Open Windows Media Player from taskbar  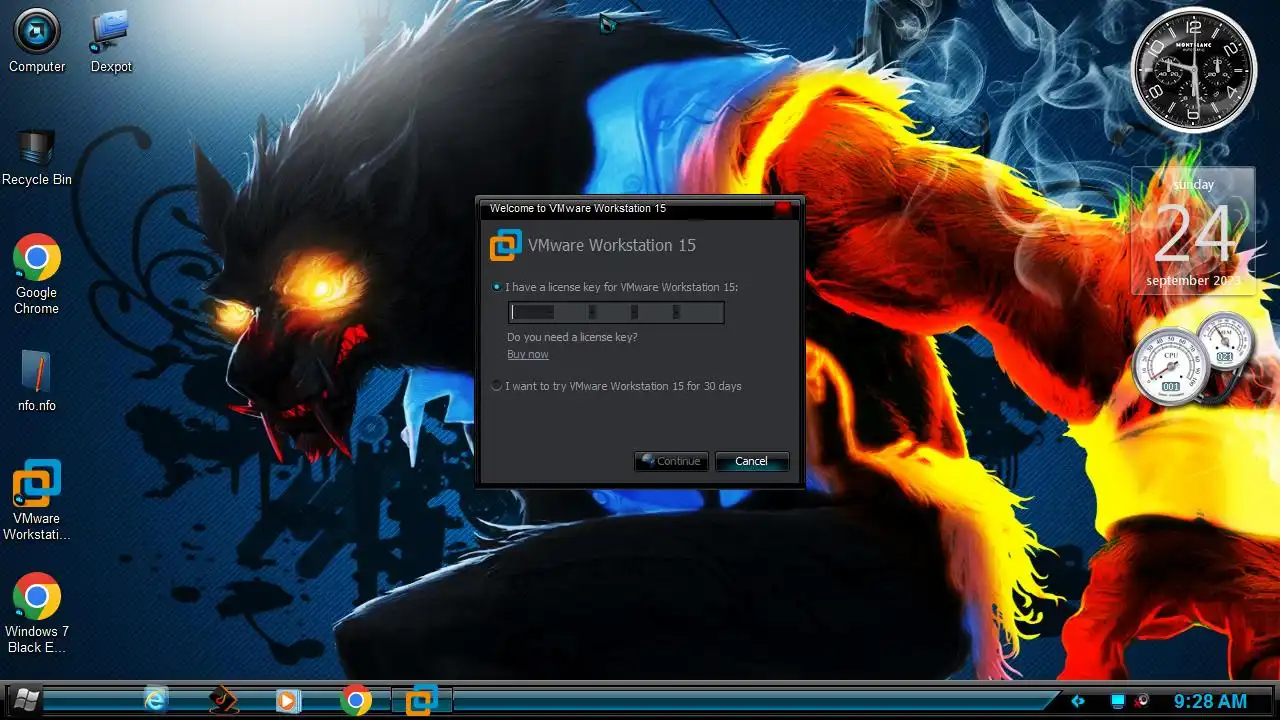point(287,700)
